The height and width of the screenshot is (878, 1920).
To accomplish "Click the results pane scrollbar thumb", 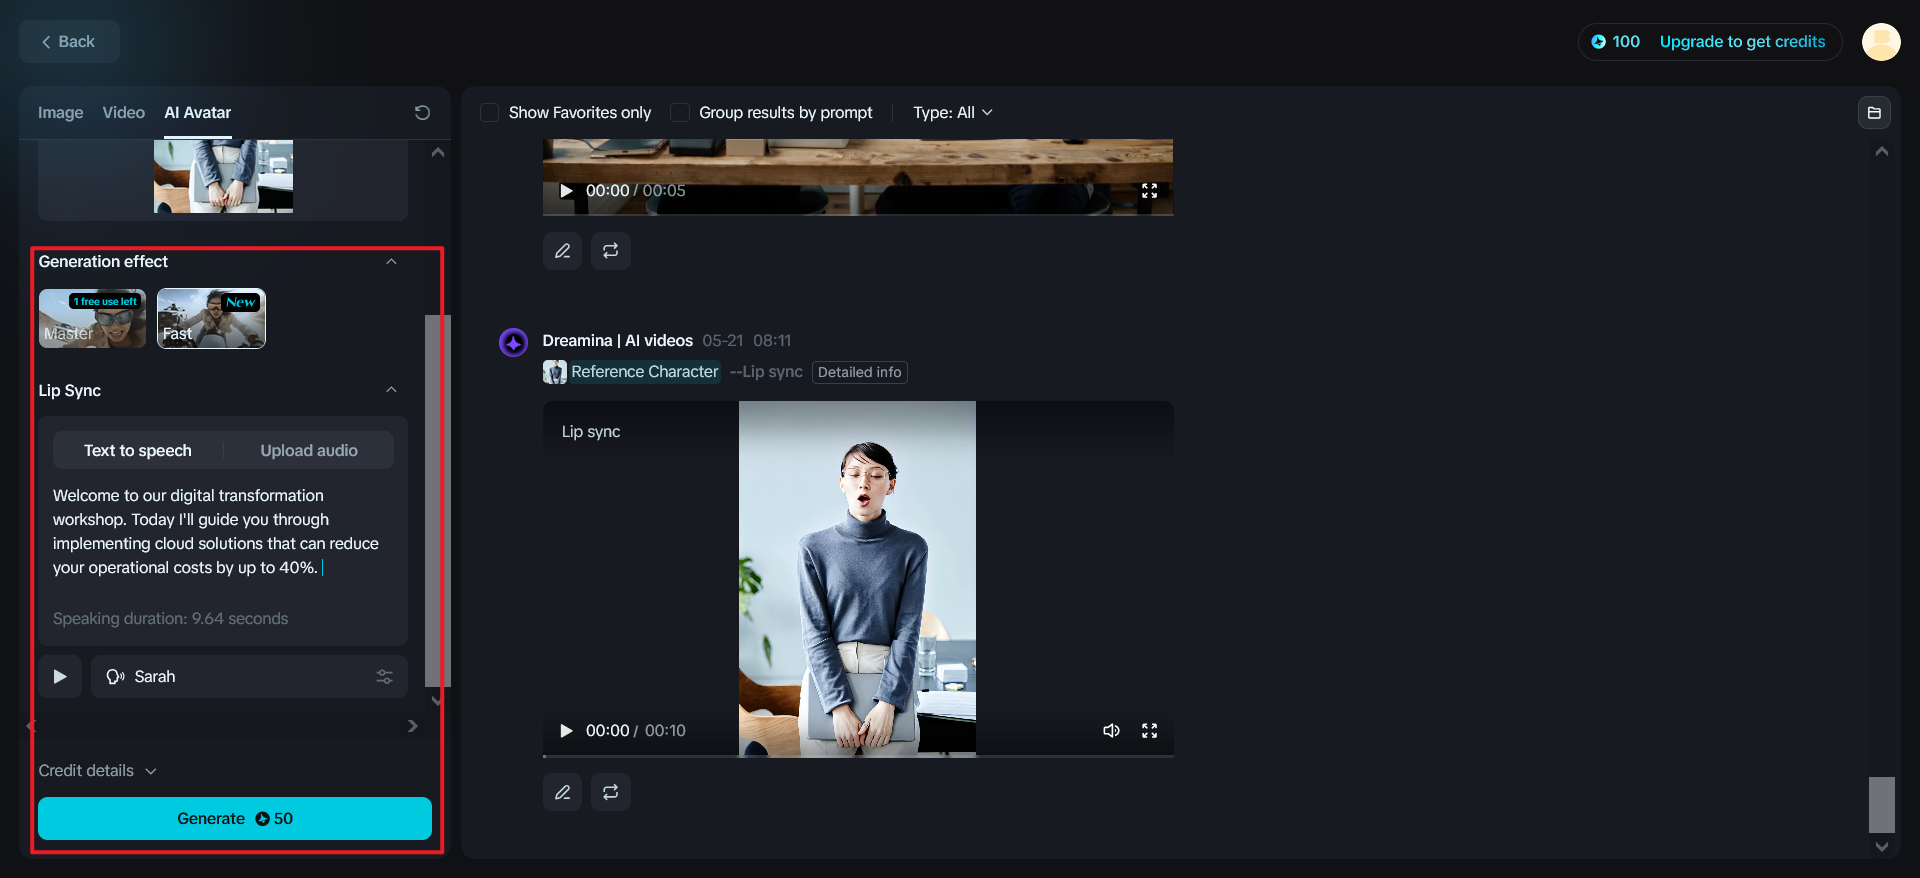I will (1882, 805).
